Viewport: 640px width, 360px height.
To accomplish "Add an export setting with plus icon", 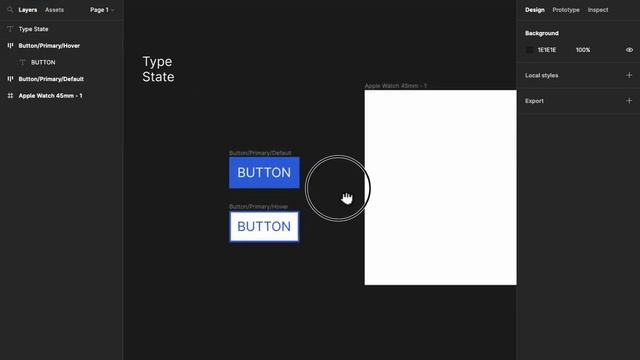I will pyautogui.click(x=629, y=101).
